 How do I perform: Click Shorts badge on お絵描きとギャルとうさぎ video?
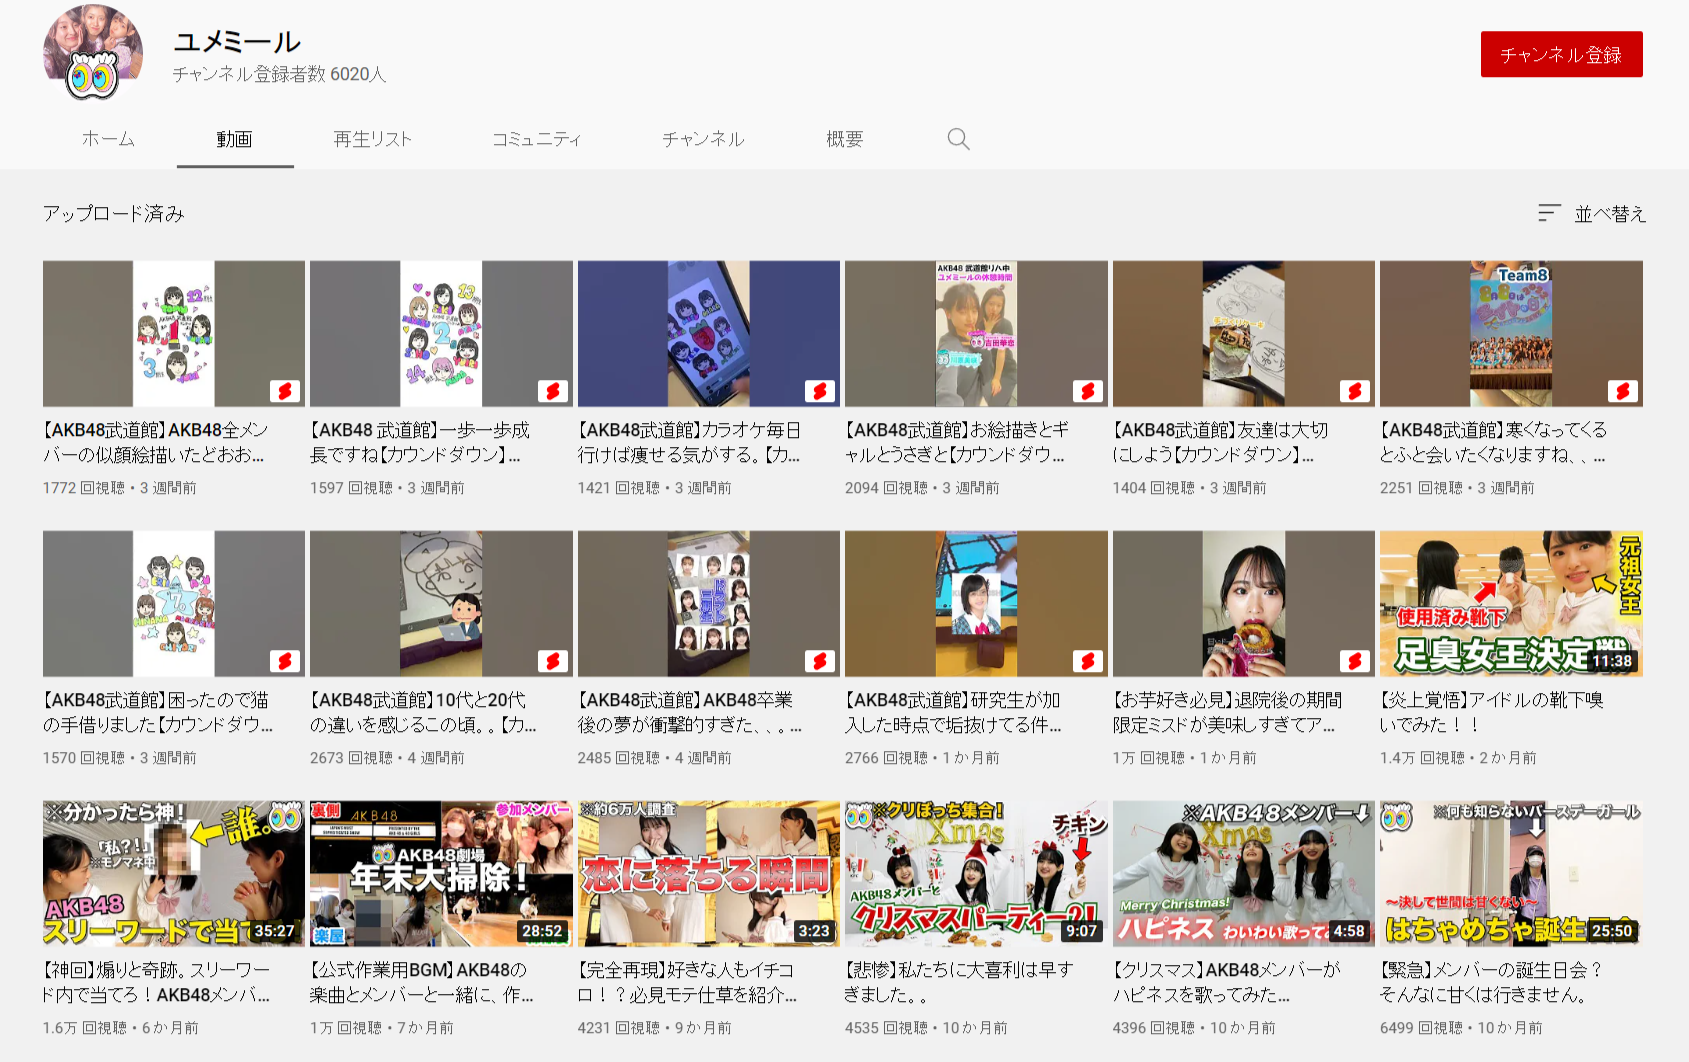click(x=1088, y=391)
